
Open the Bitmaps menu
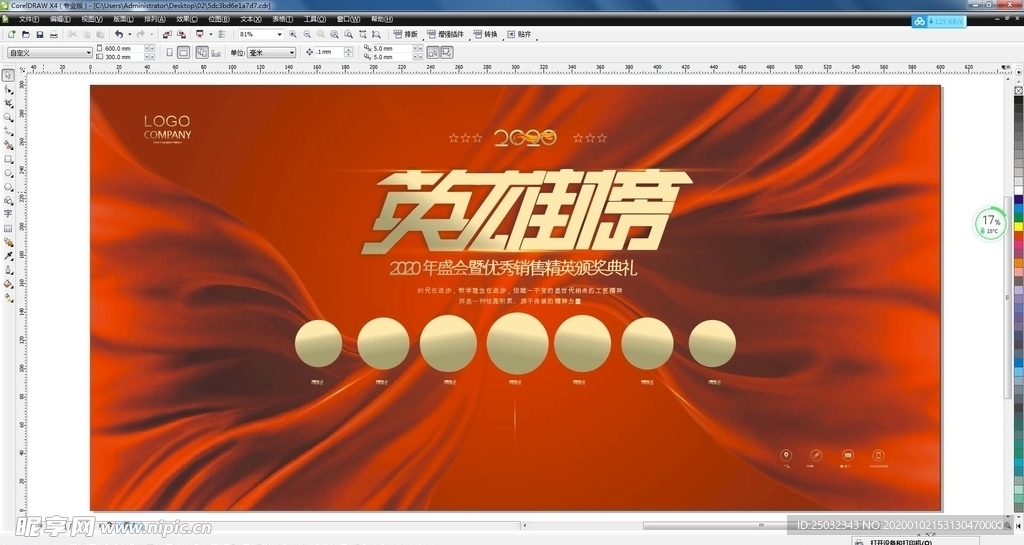click(219, 20)
